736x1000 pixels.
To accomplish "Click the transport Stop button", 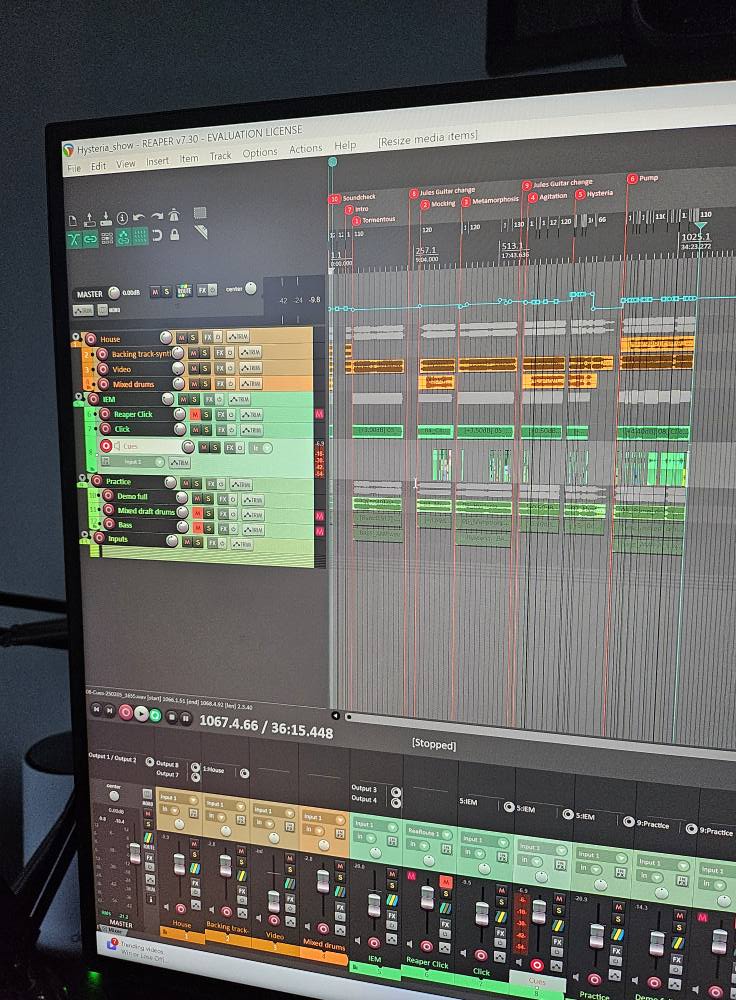I will [x=171, y=717].
